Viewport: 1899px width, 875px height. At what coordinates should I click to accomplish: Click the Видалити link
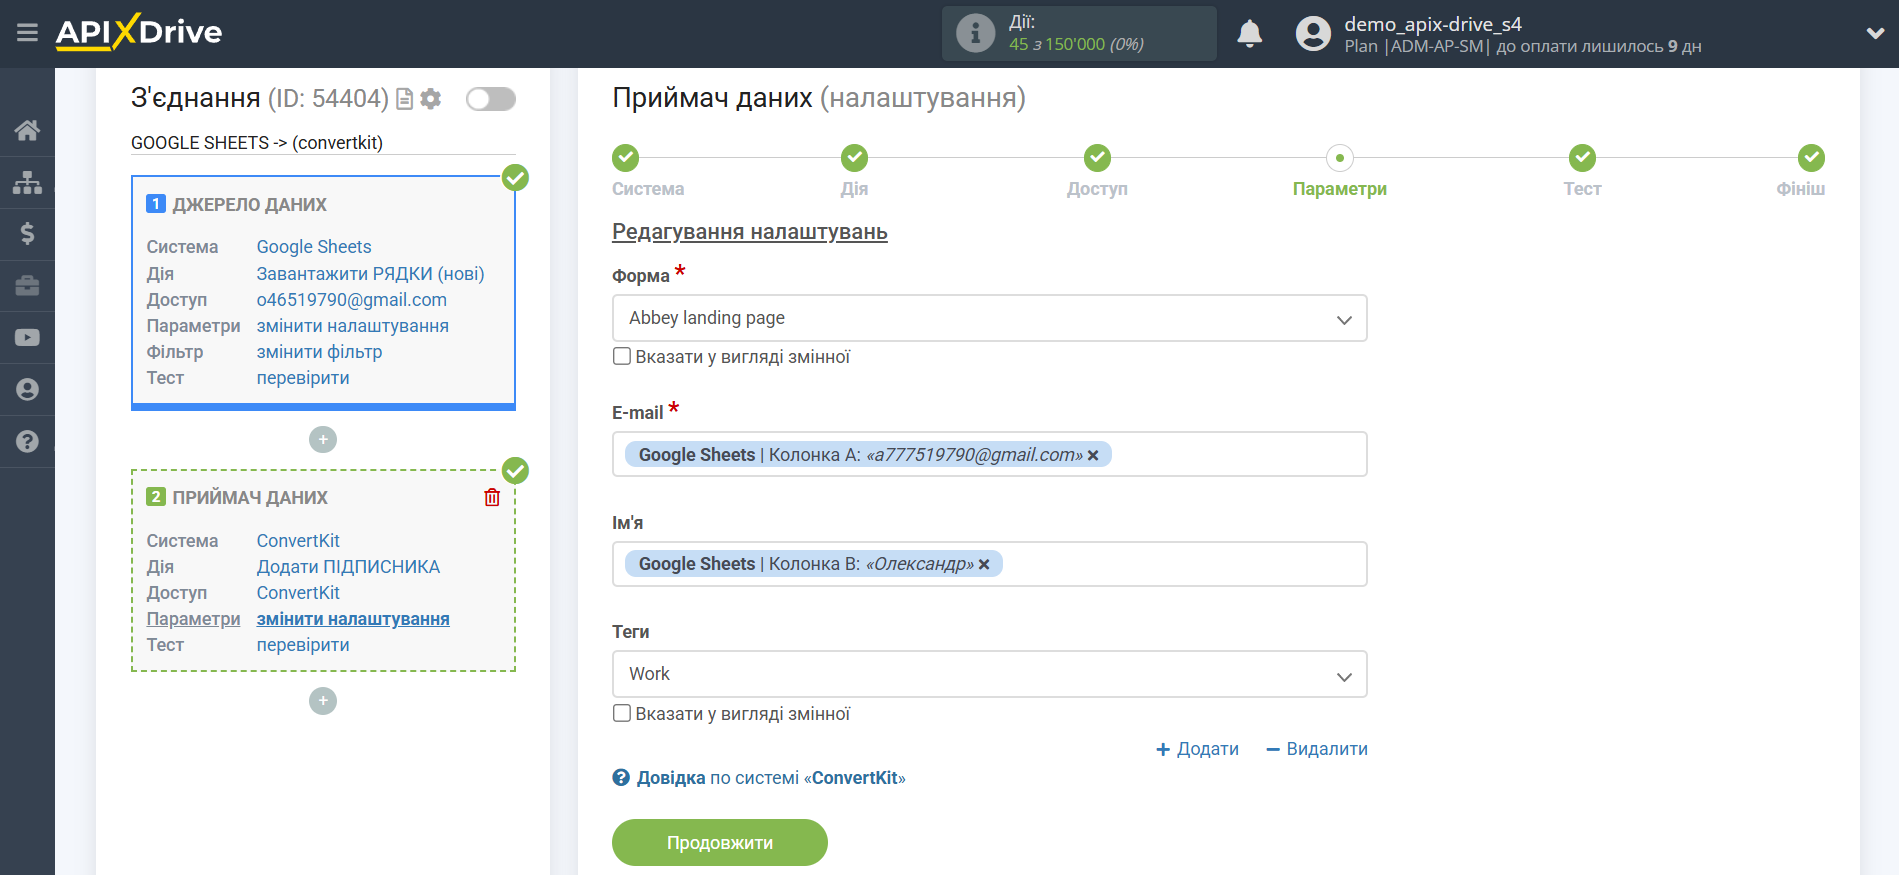coord(1317,749)
